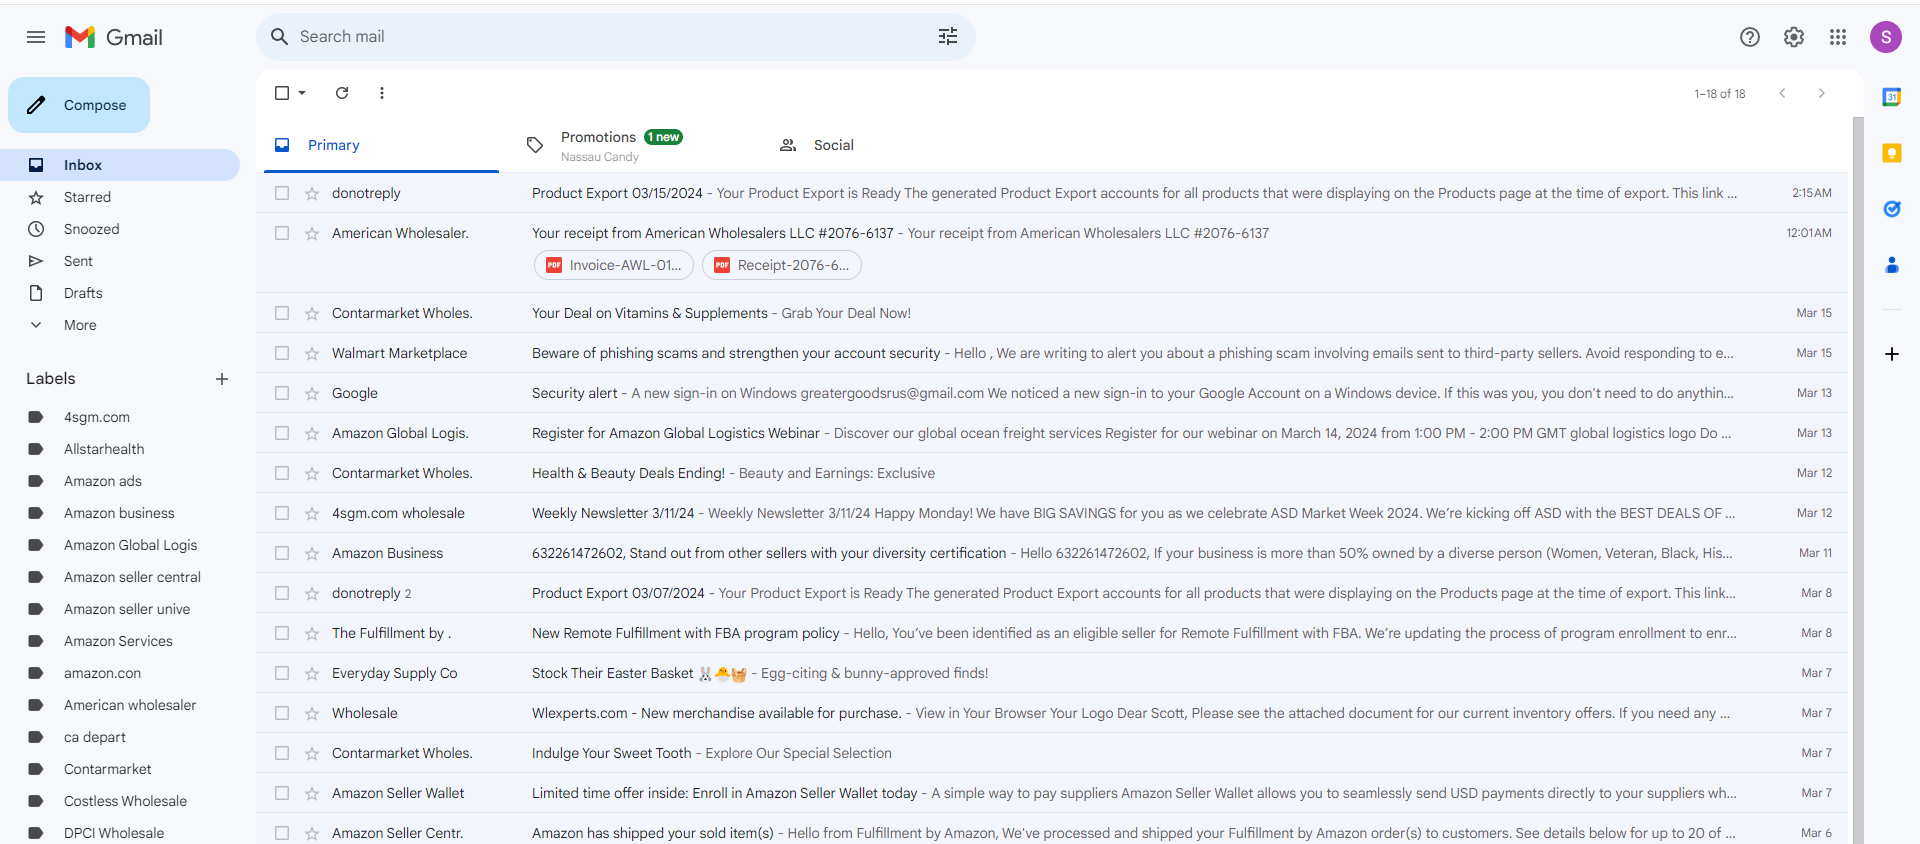This screenshot has width=1920, height=844.
Task: Open the toolbar More options menu
Action: point(382,93)
